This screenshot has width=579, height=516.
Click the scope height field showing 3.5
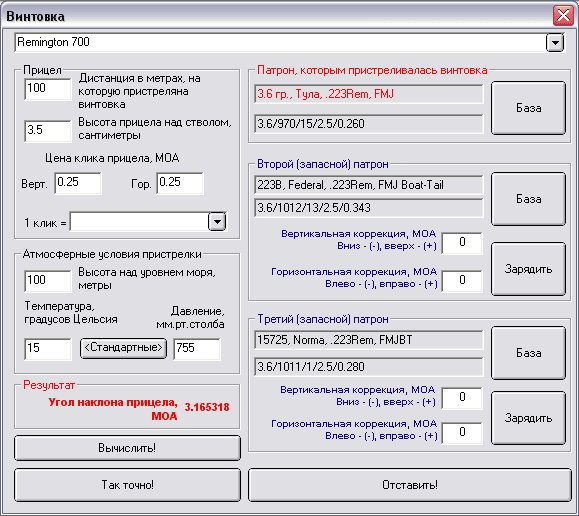click(48, 131)
